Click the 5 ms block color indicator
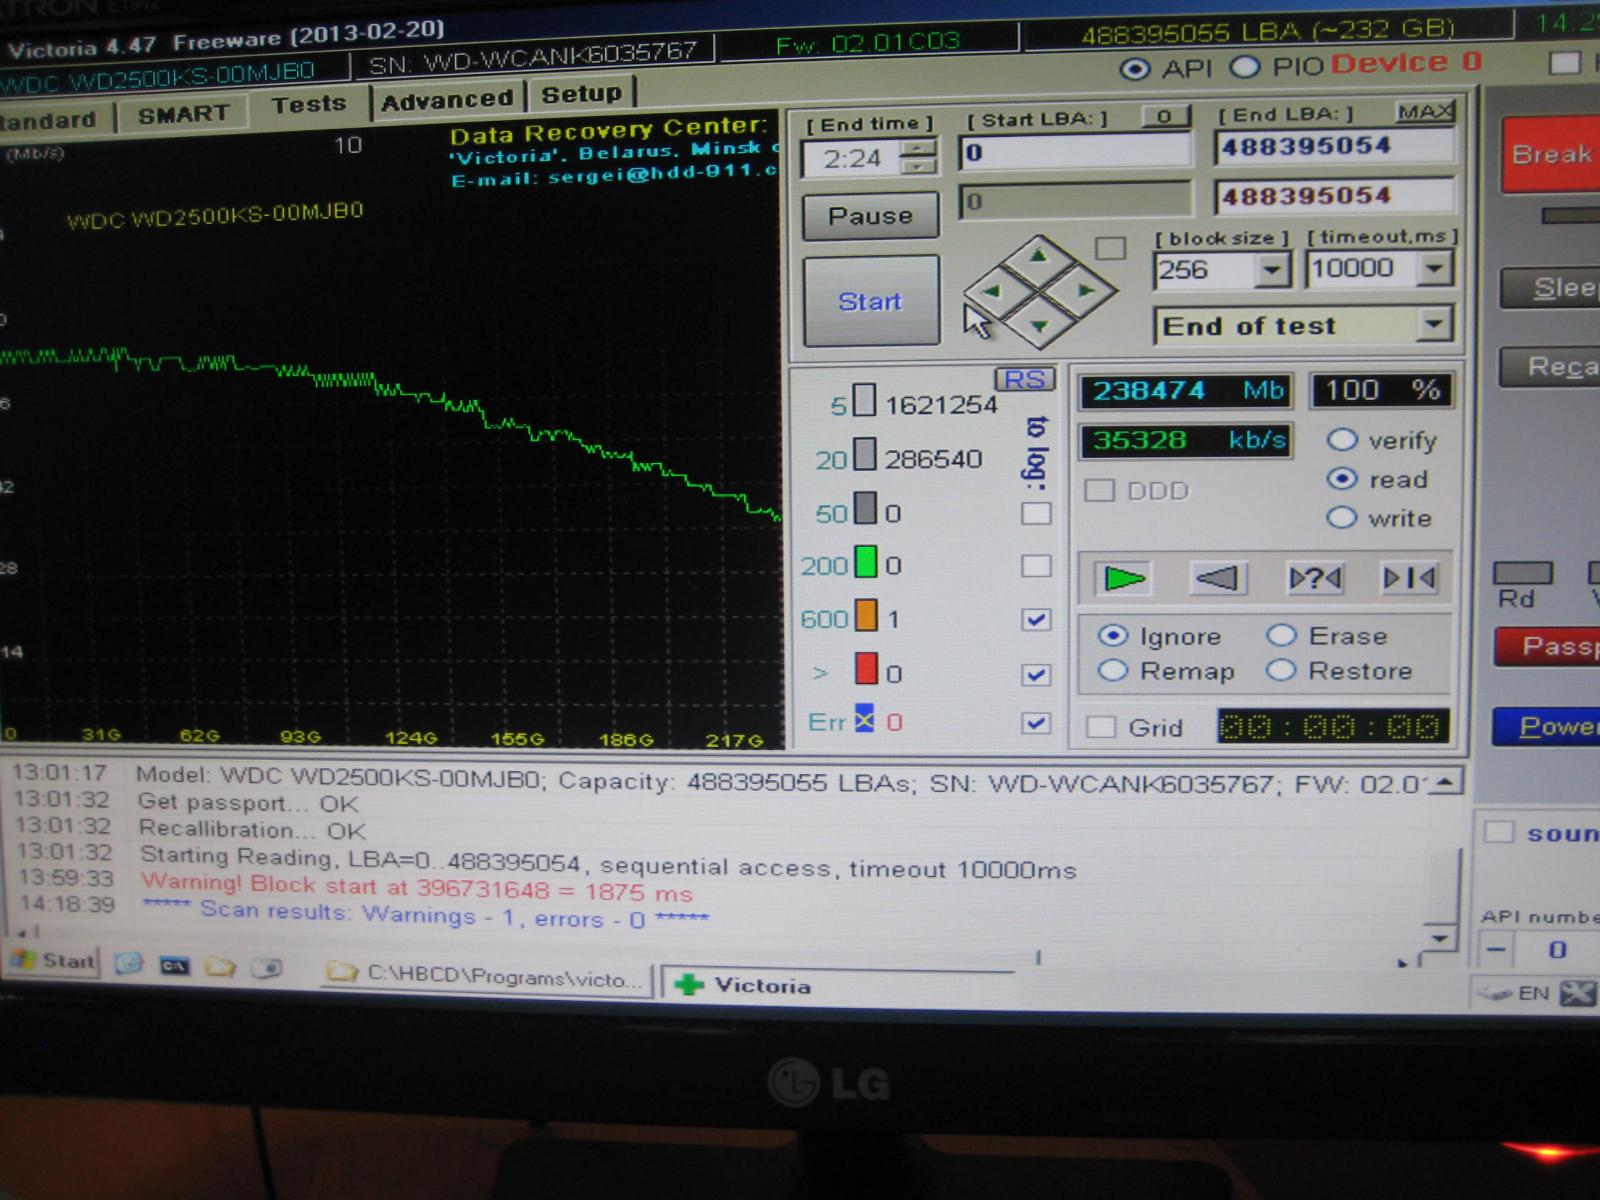Image resolution: width=1600 pixels, height=1200 pixels. click(x=864, y=401)
